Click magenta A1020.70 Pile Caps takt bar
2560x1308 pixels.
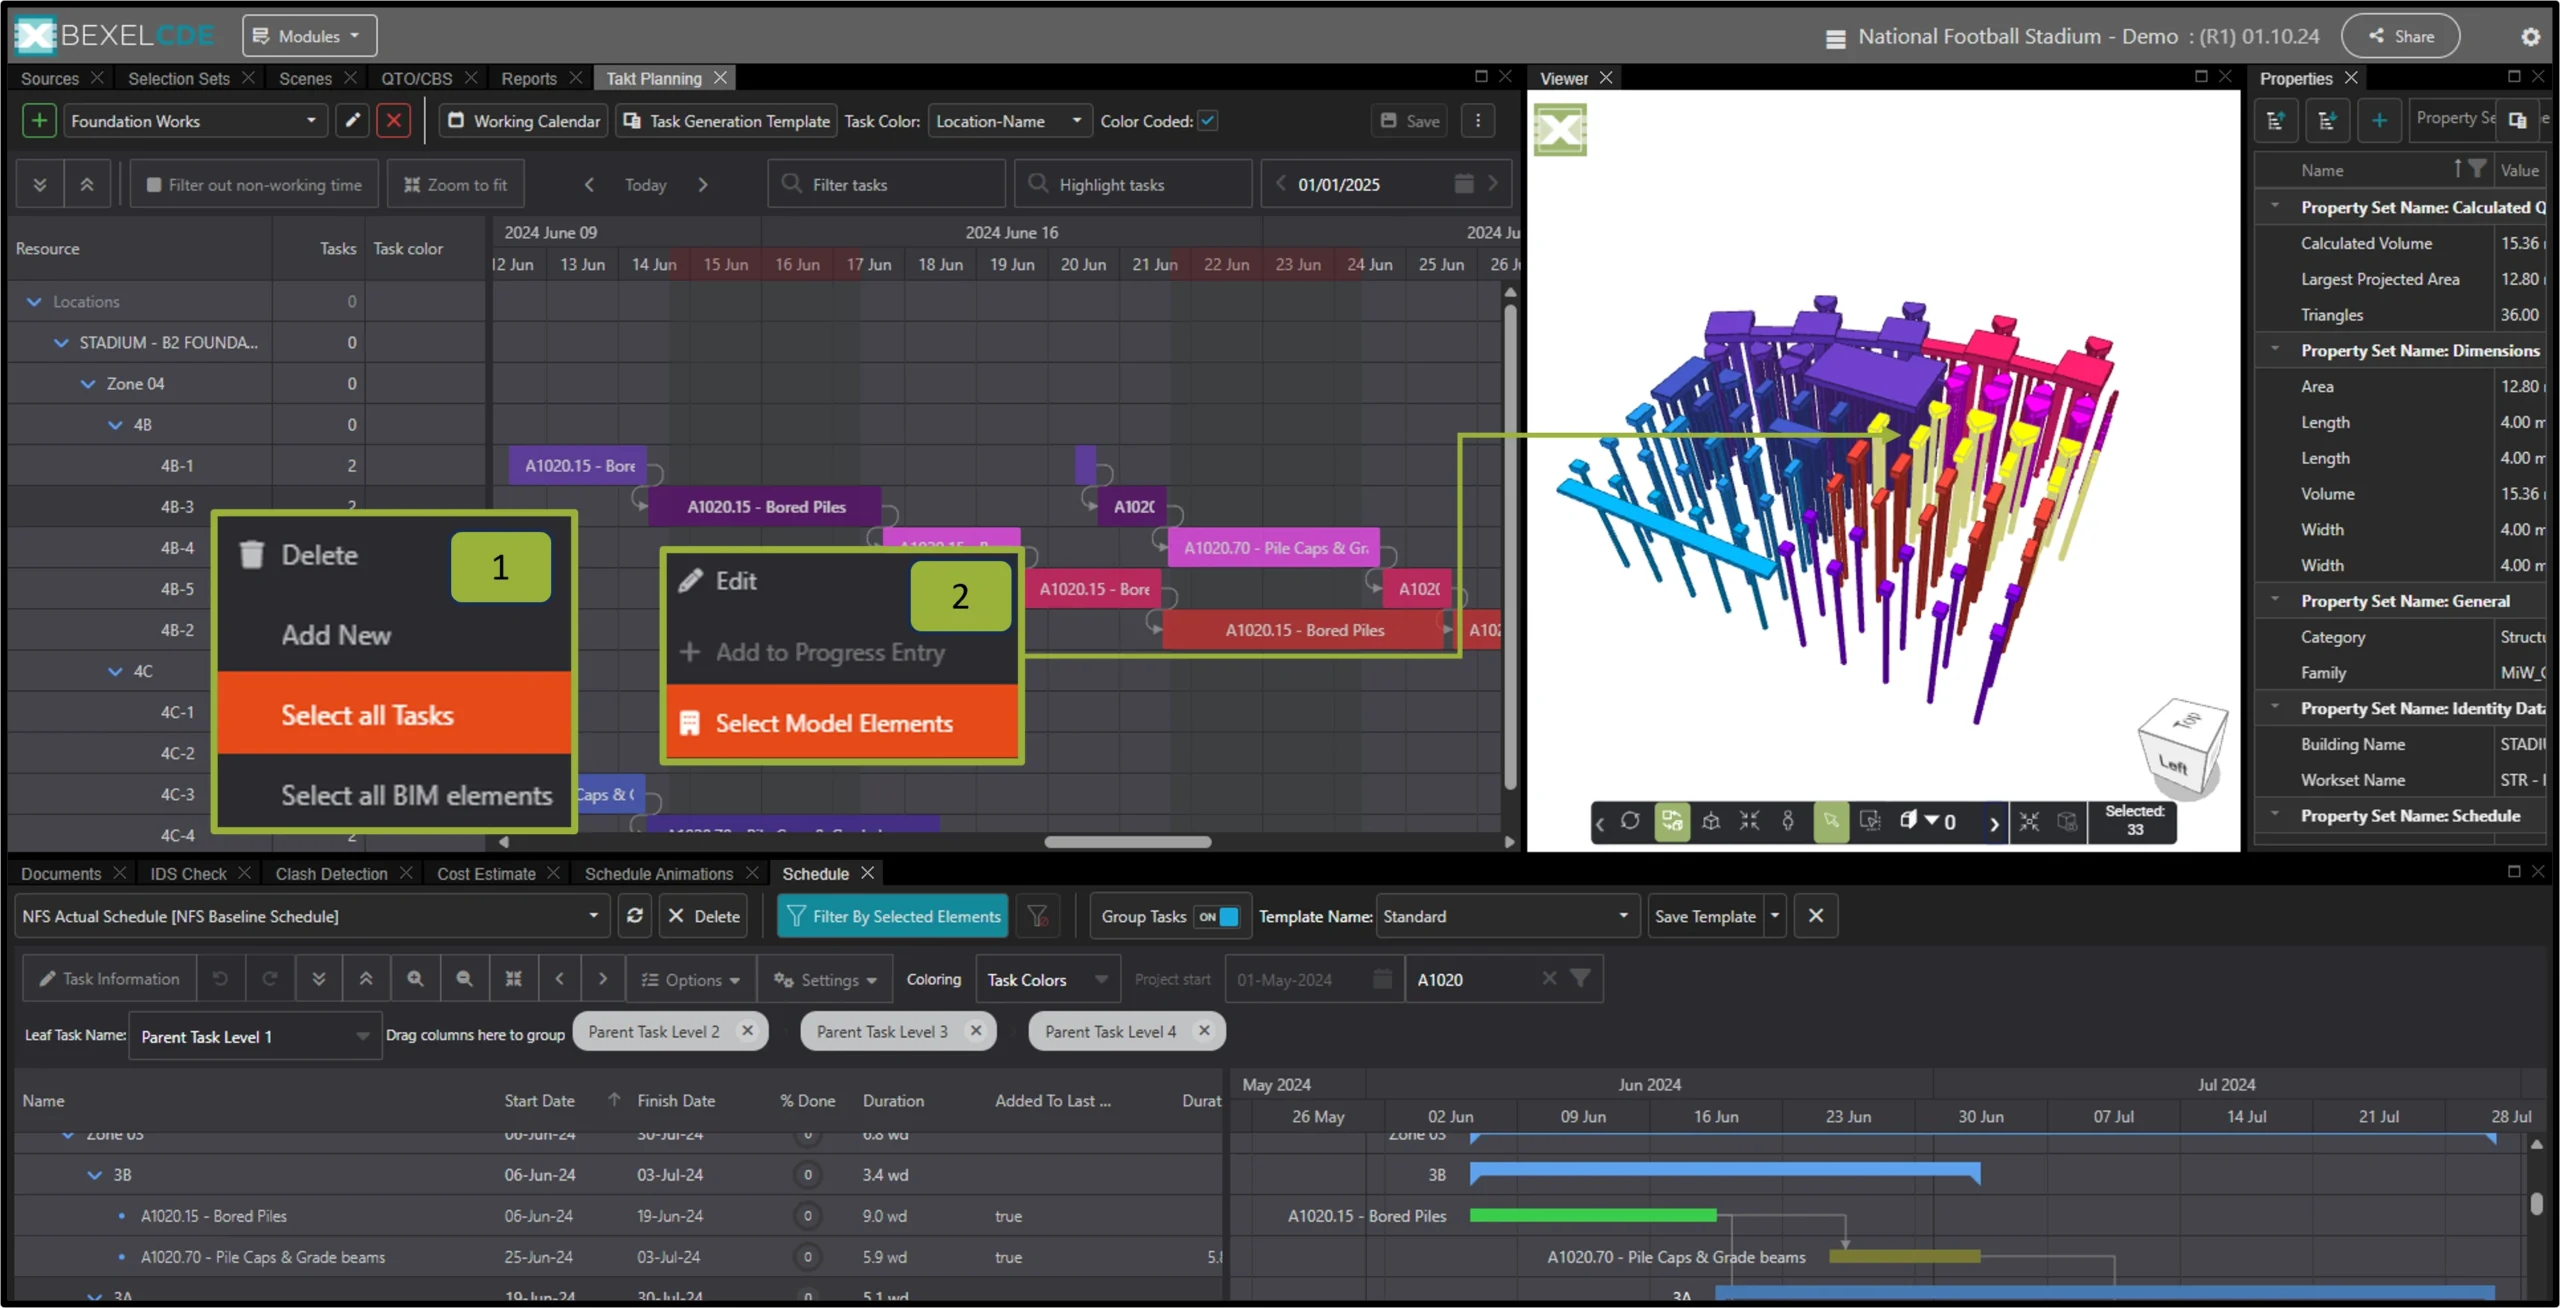click(x=1274, y=548)
